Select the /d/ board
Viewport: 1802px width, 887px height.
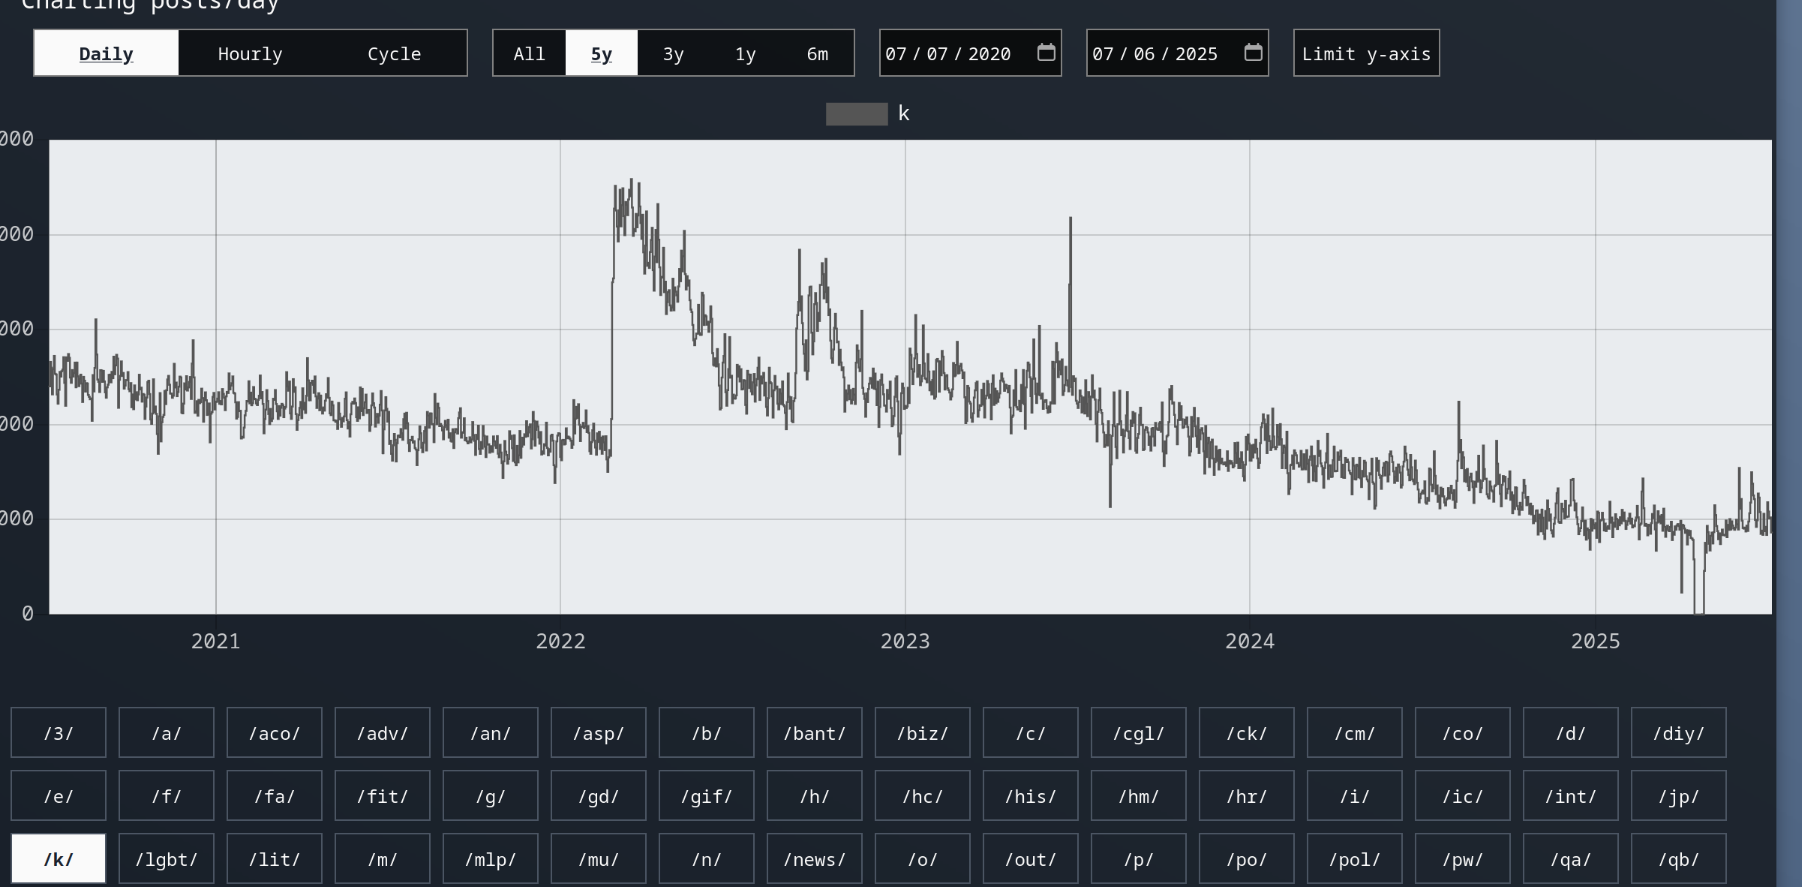pos(1570,733)
